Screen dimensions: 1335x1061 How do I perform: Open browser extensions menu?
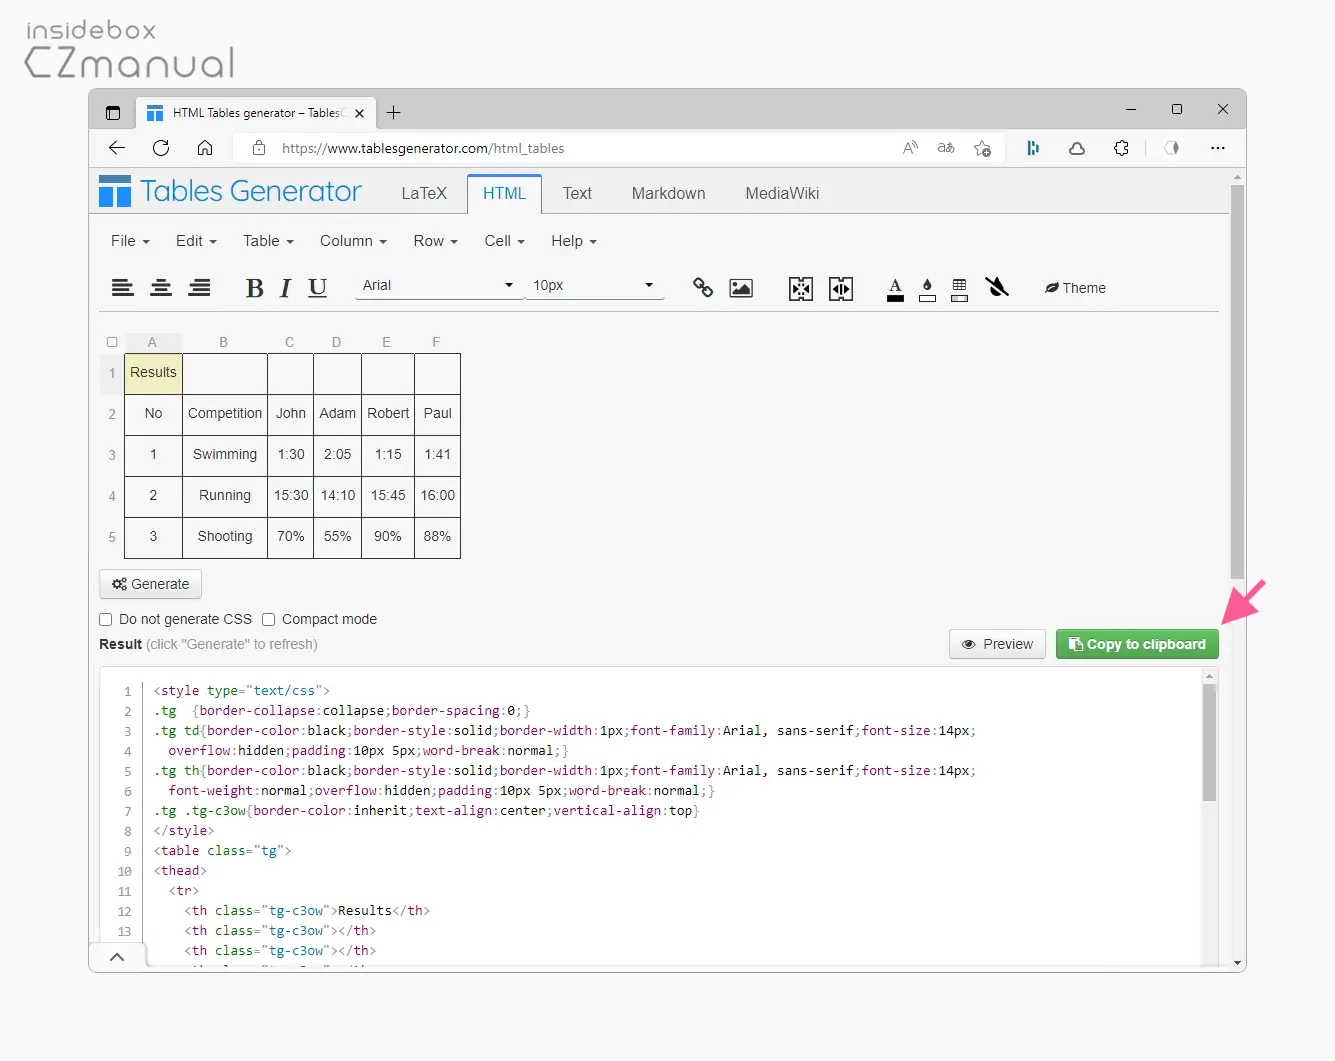[x=1121, y=148]
